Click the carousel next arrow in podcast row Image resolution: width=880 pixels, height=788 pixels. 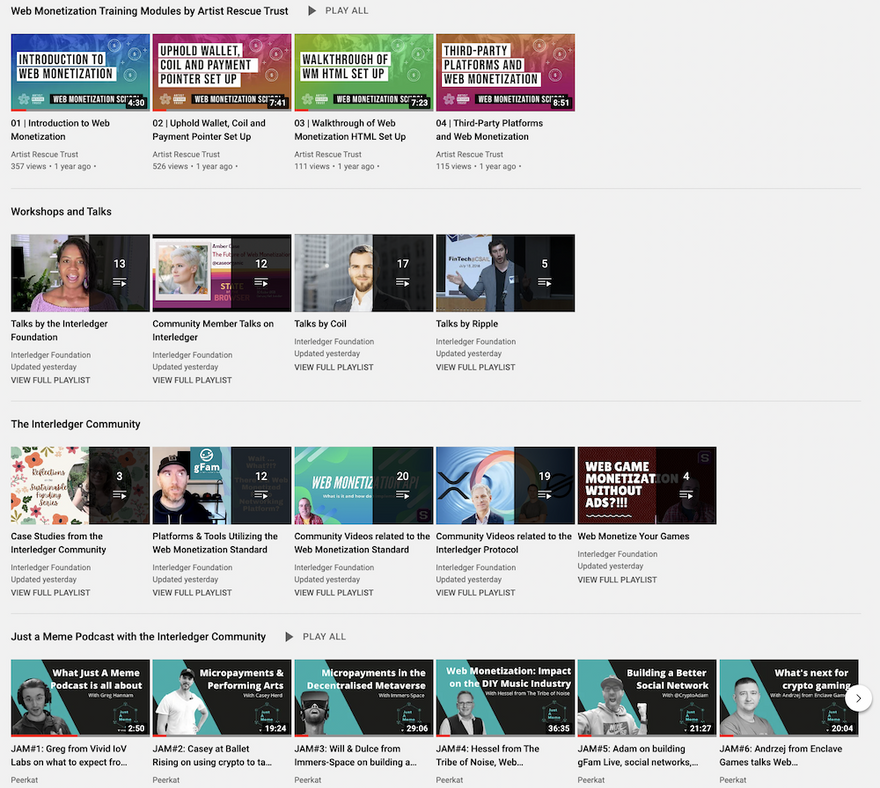pyautogui.click(x=858, y=698)
